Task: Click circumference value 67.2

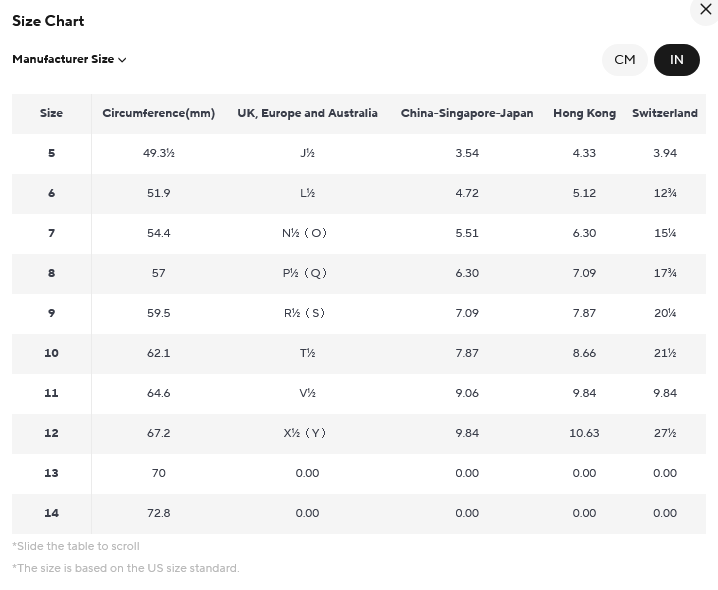Action: click(x=158, y=433)
